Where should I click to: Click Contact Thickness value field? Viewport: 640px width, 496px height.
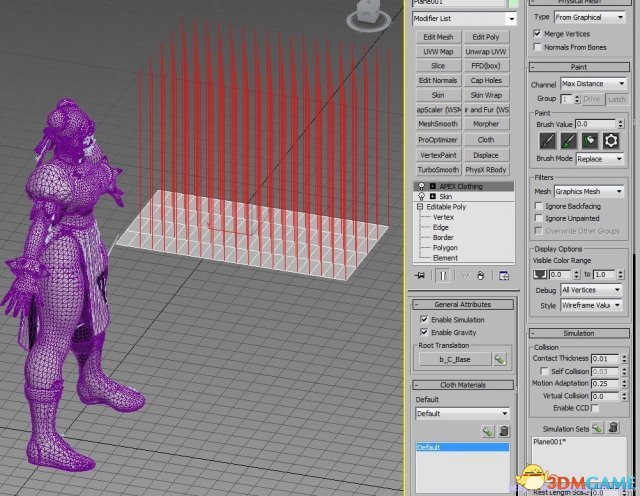point(605,358)
